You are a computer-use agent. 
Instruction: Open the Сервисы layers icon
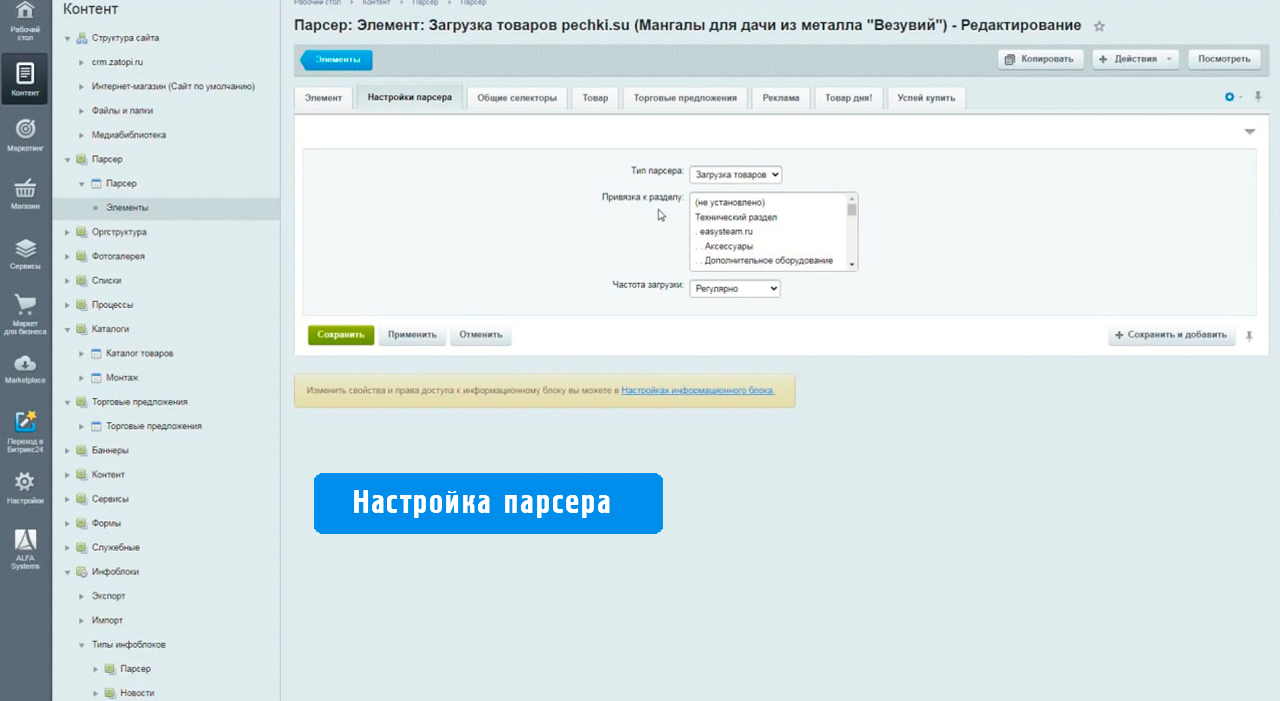(25, 247)
